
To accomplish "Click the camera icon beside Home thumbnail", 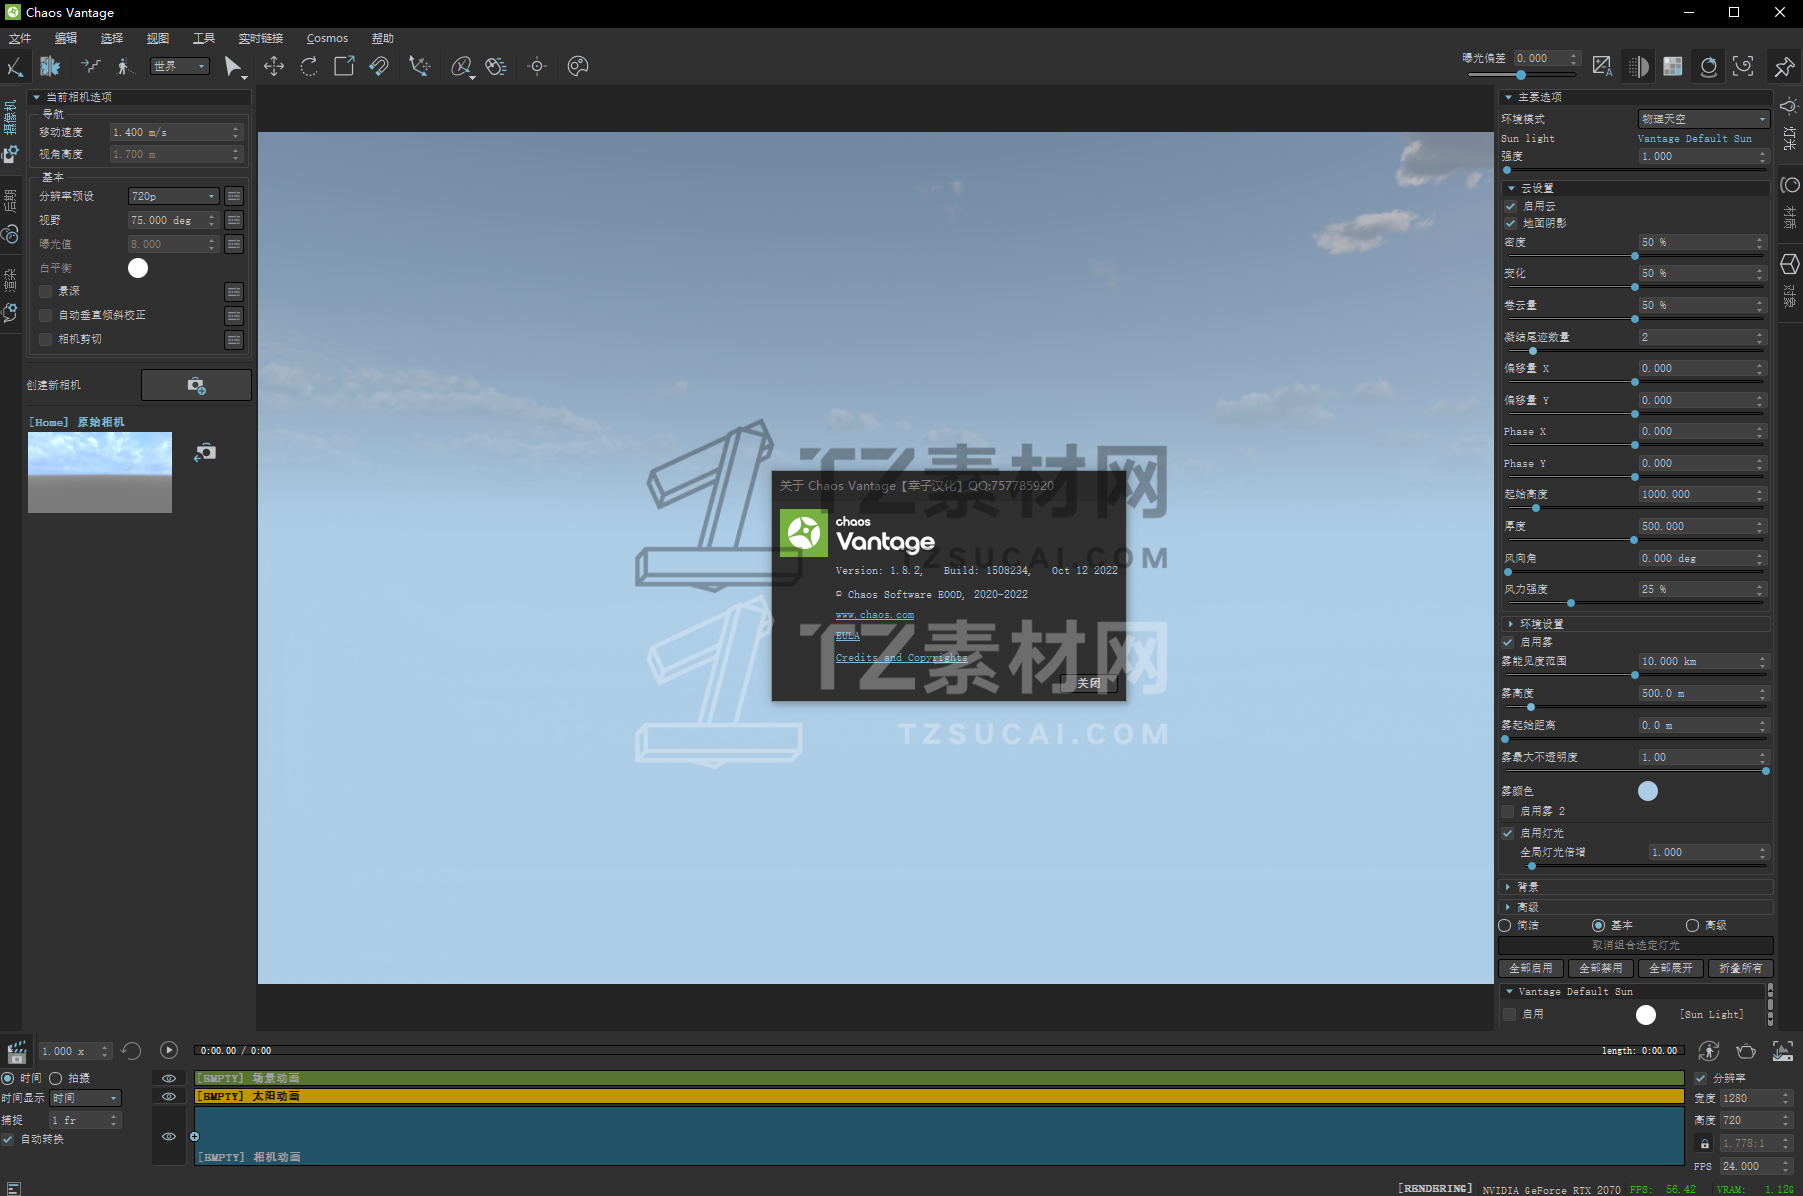I will (205, 452).
